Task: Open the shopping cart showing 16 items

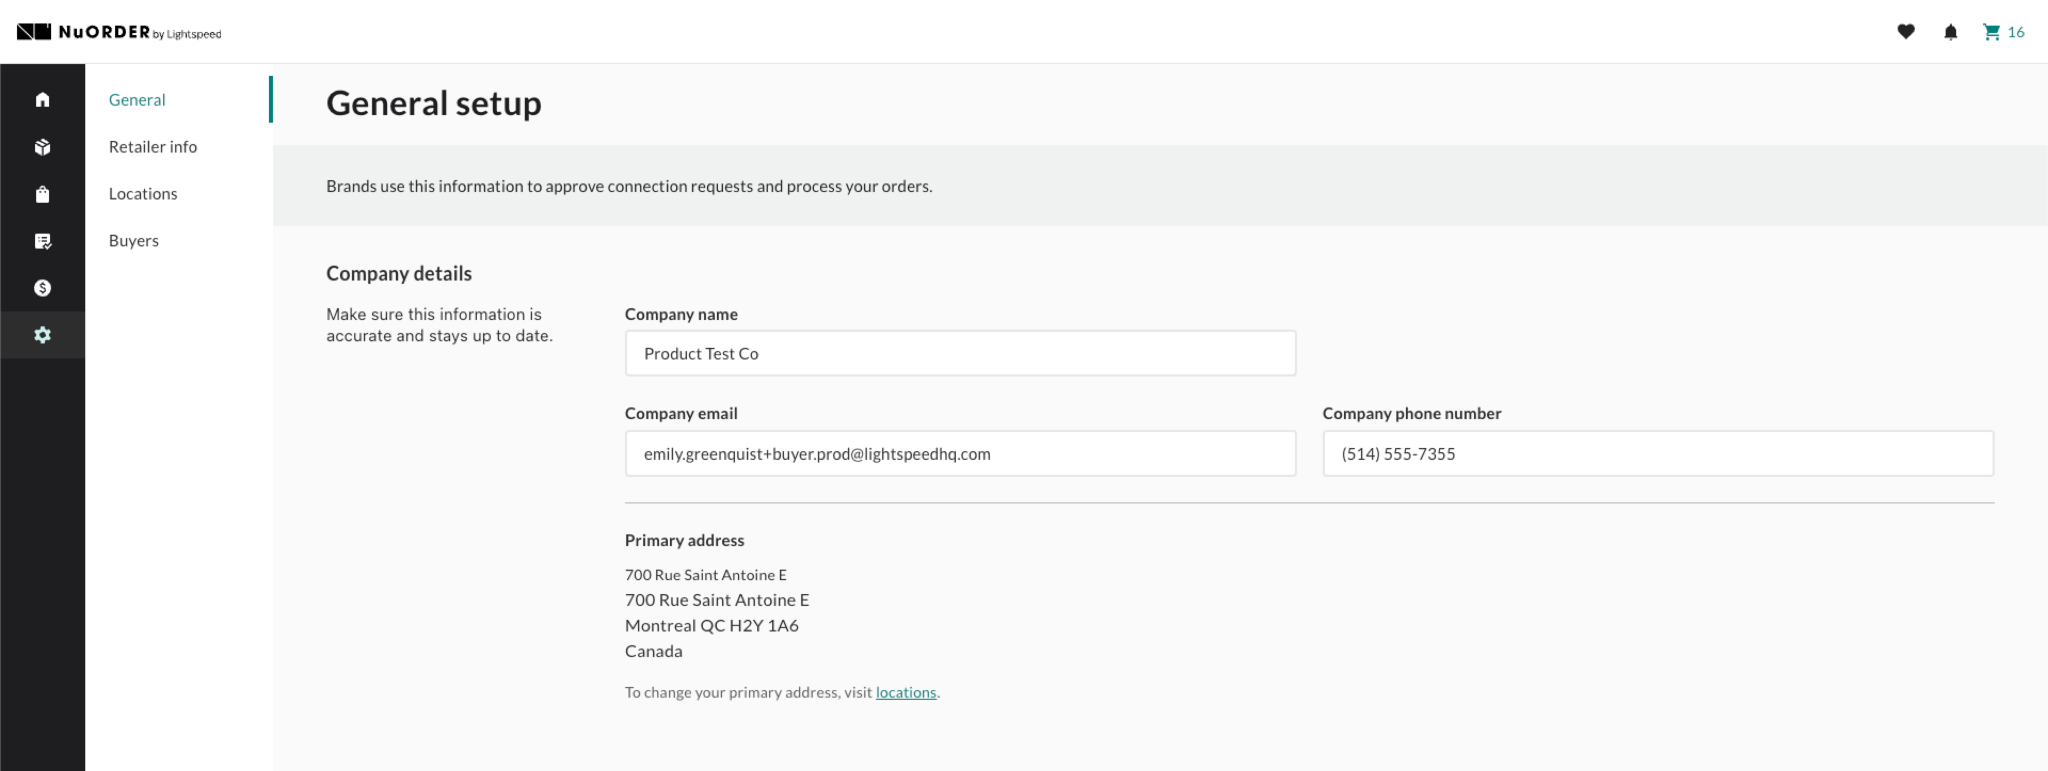Action: (2003, 32)
